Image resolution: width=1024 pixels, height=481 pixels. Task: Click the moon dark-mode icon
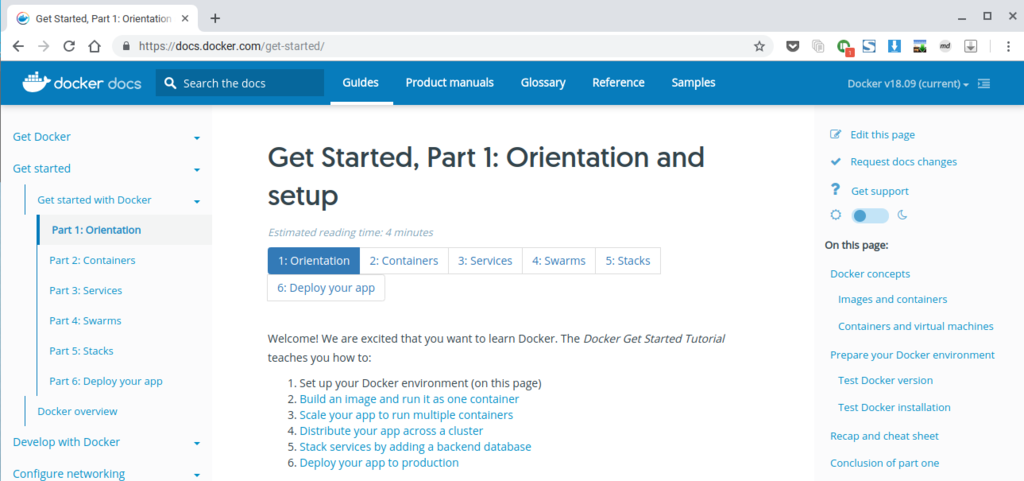[x=903, y=215]
